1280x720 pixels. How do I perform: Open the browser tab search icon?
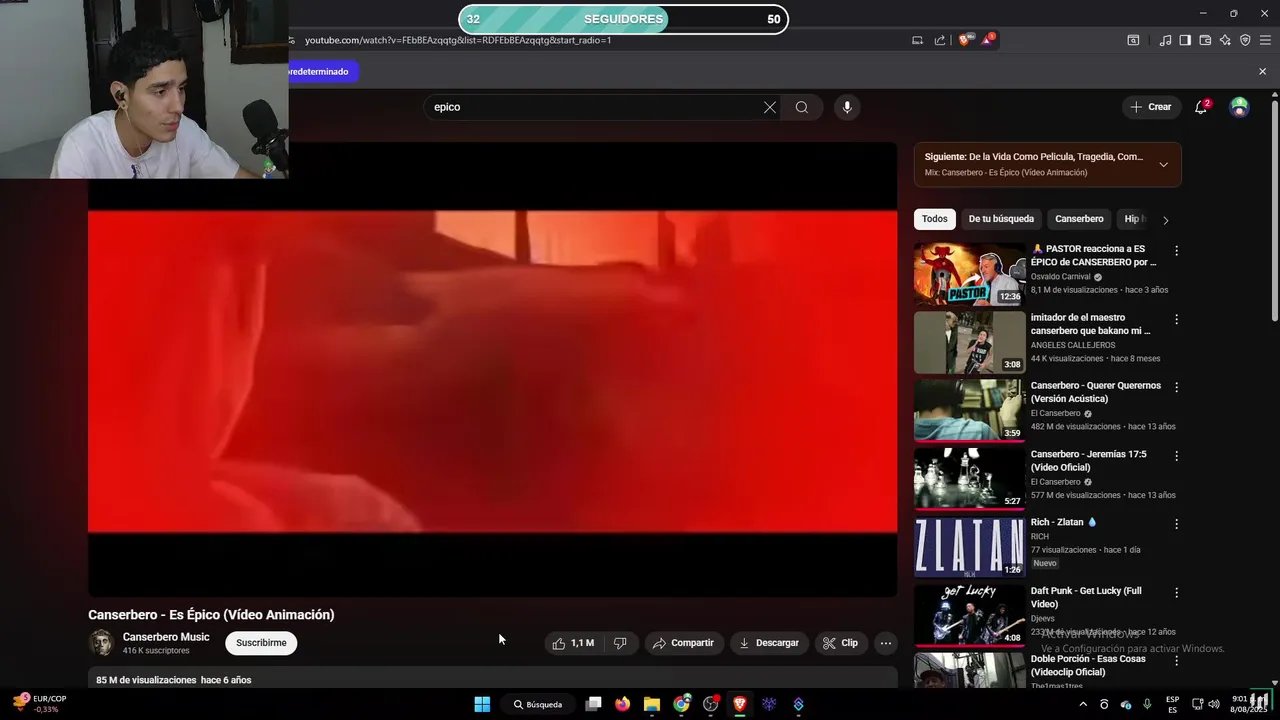pos(1133,40)
